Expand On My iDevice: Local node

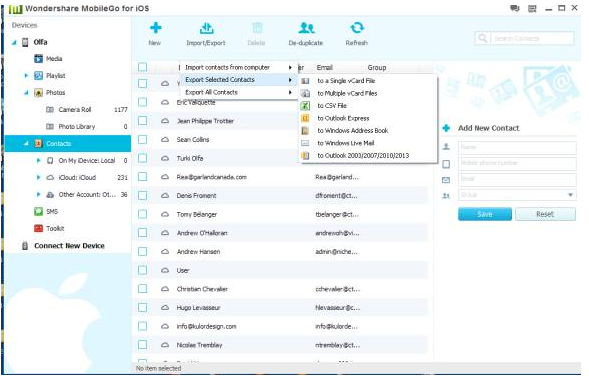click(x=38, y=160)
